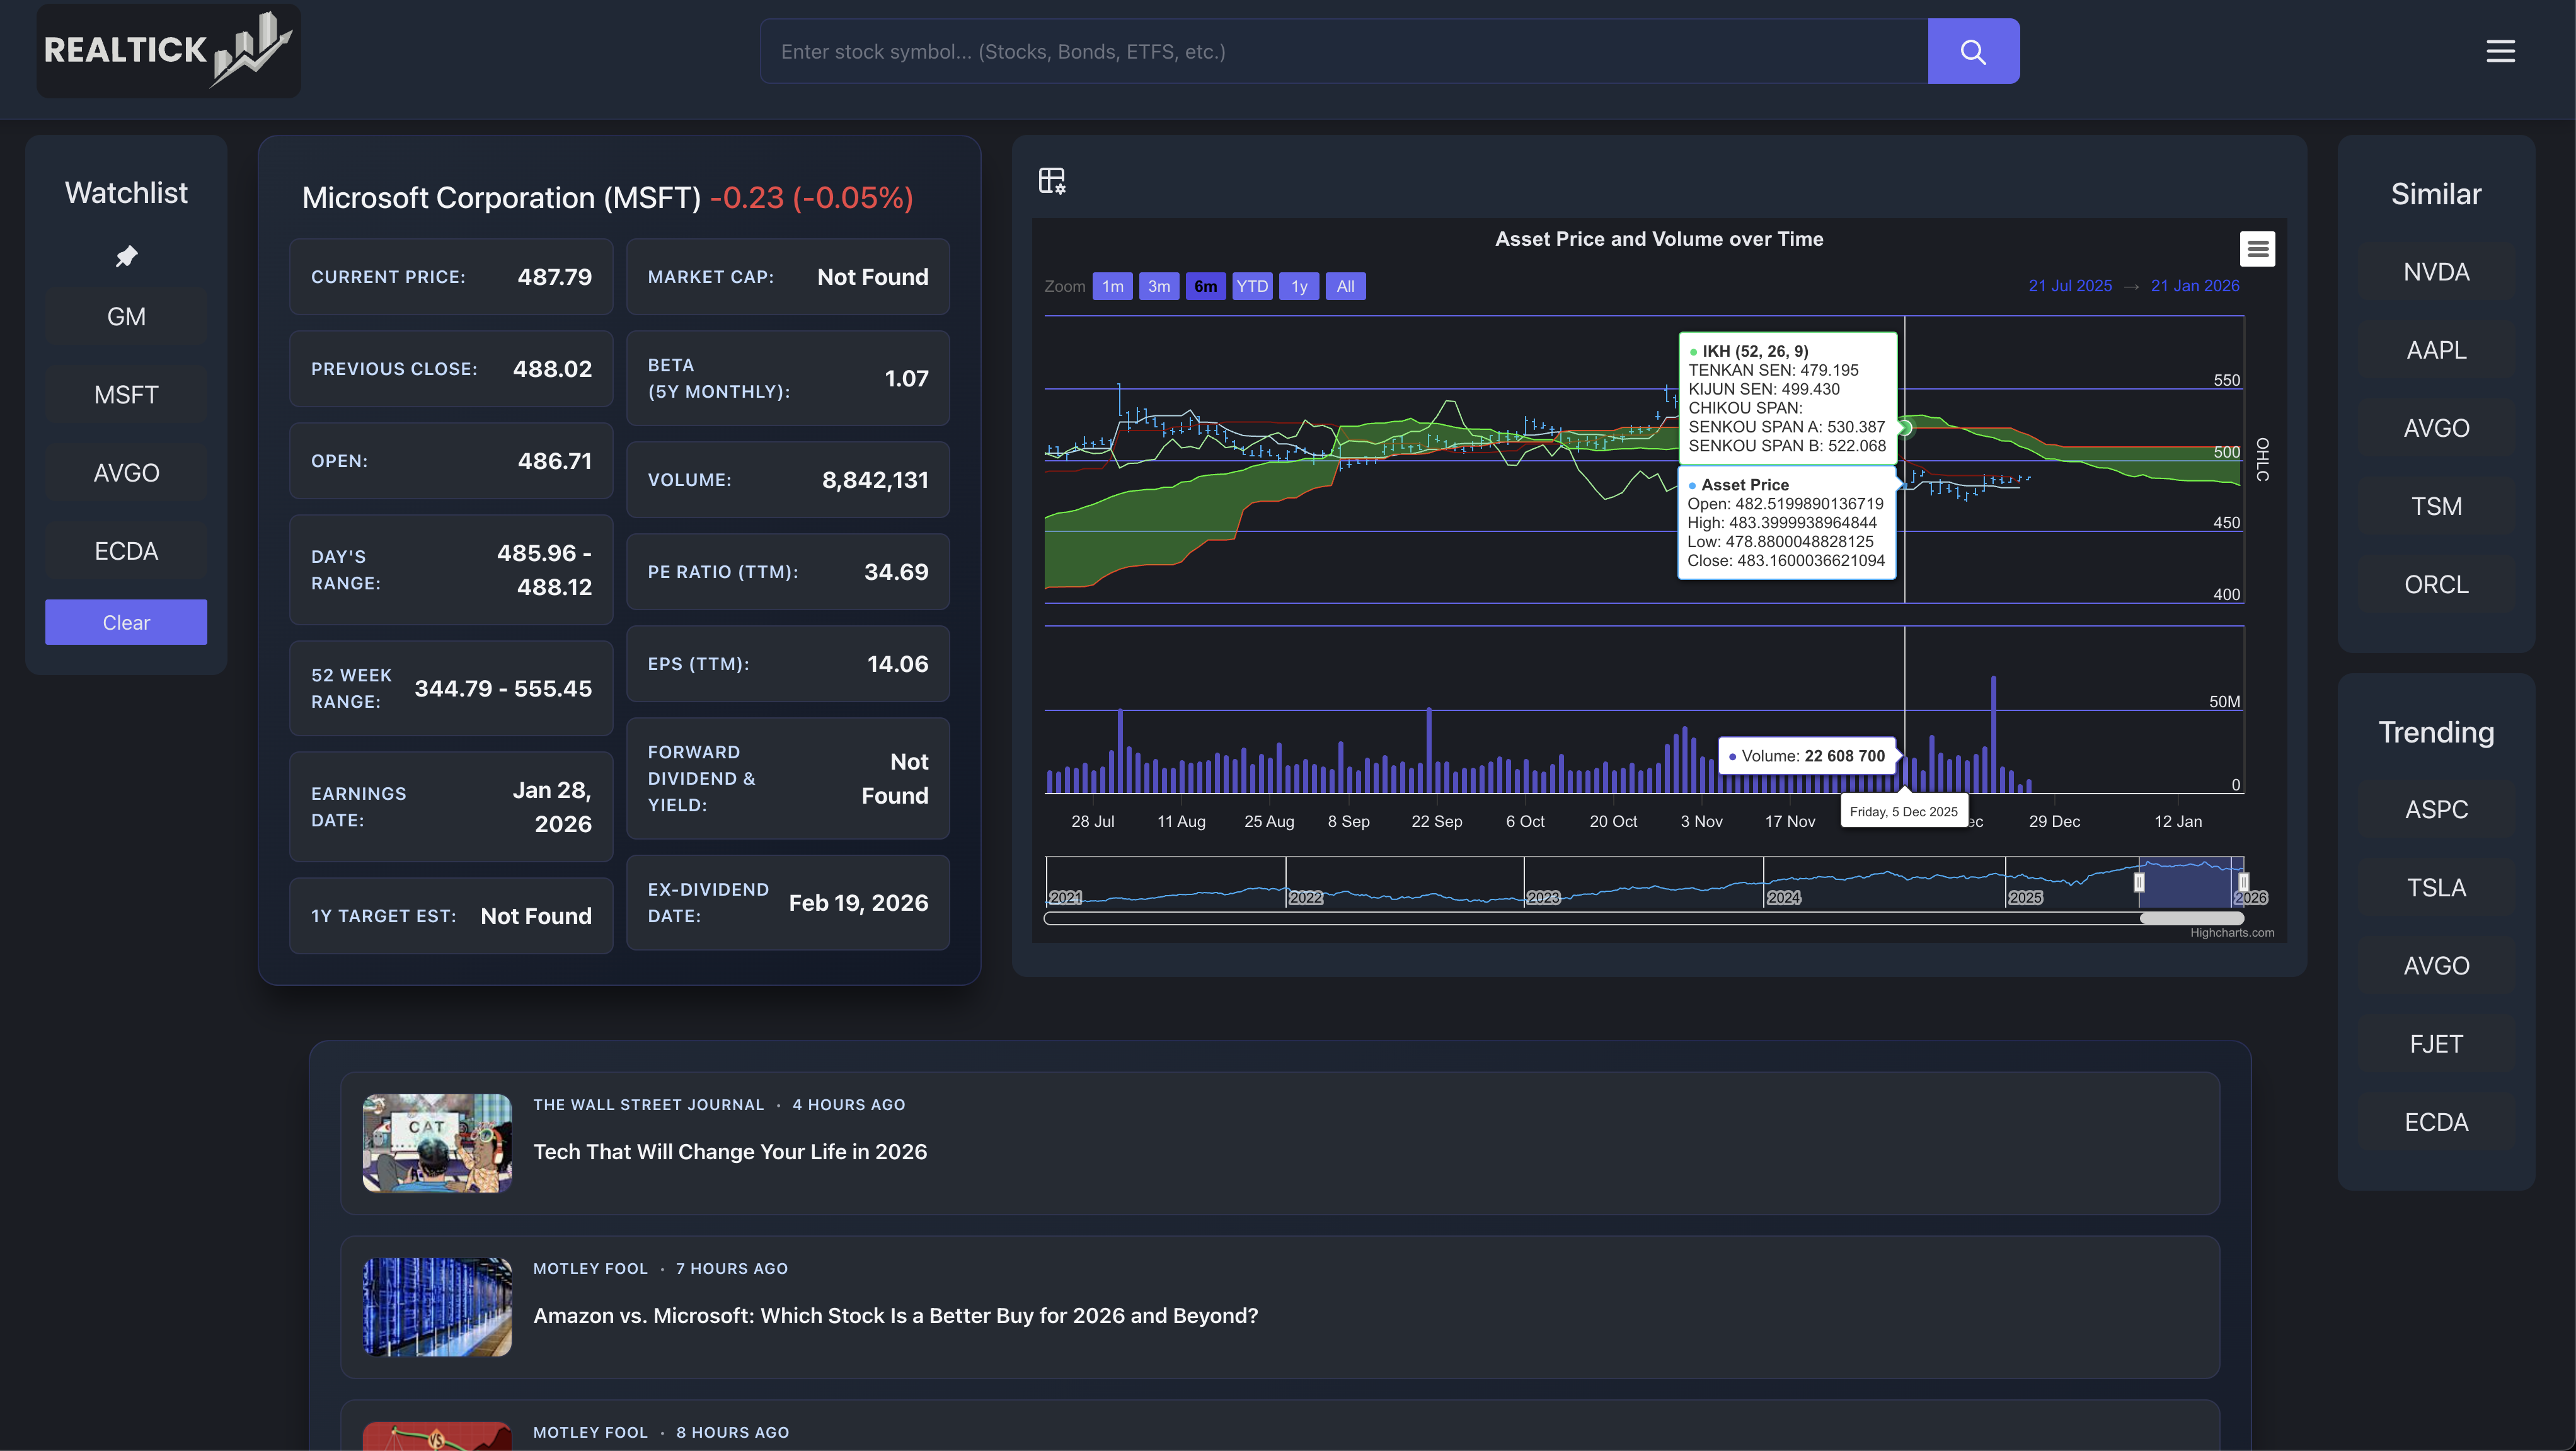Switch chart zoom to 1m range
The image size is (2576, 1451).
tap(1112, 286)
